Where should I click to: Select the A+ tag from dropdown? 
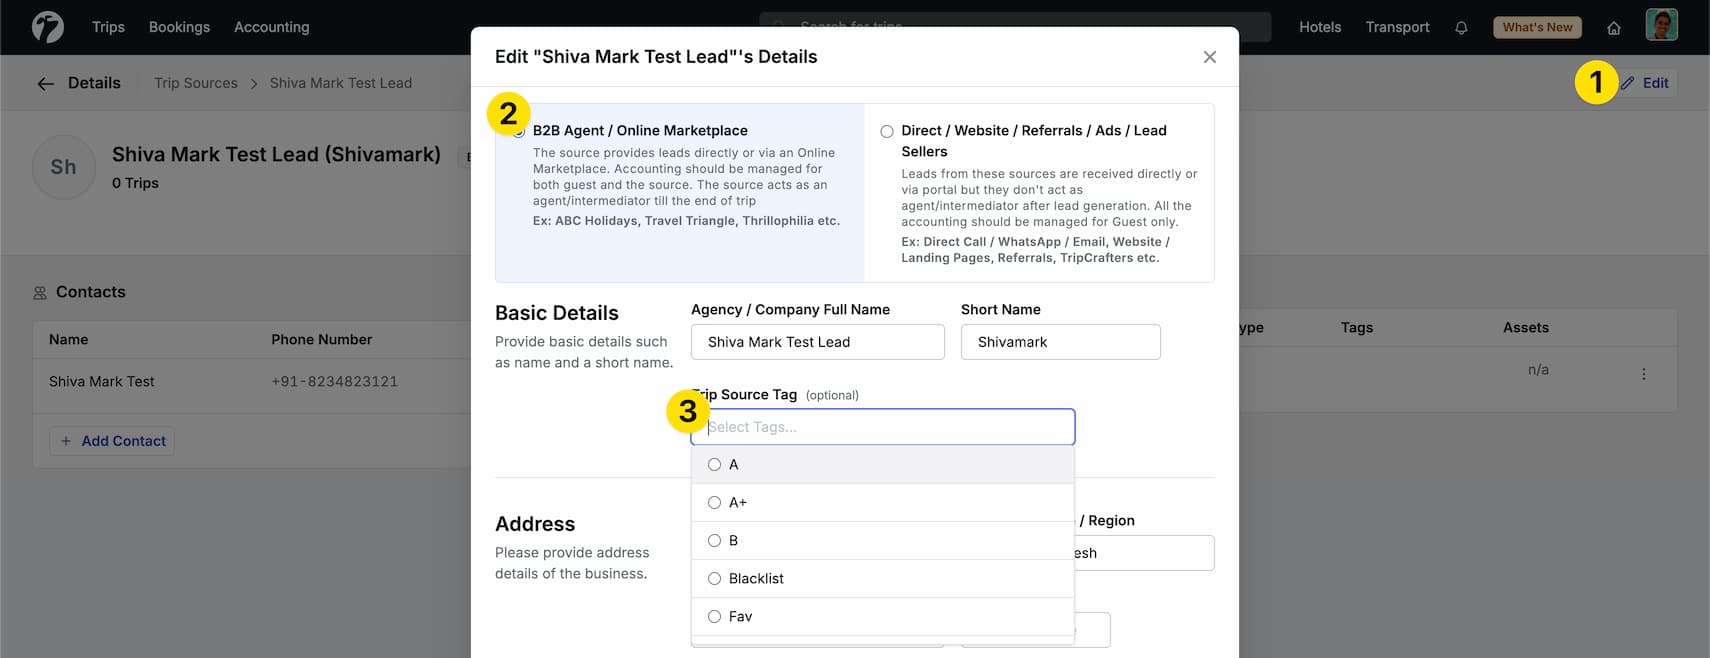point(714,503)
